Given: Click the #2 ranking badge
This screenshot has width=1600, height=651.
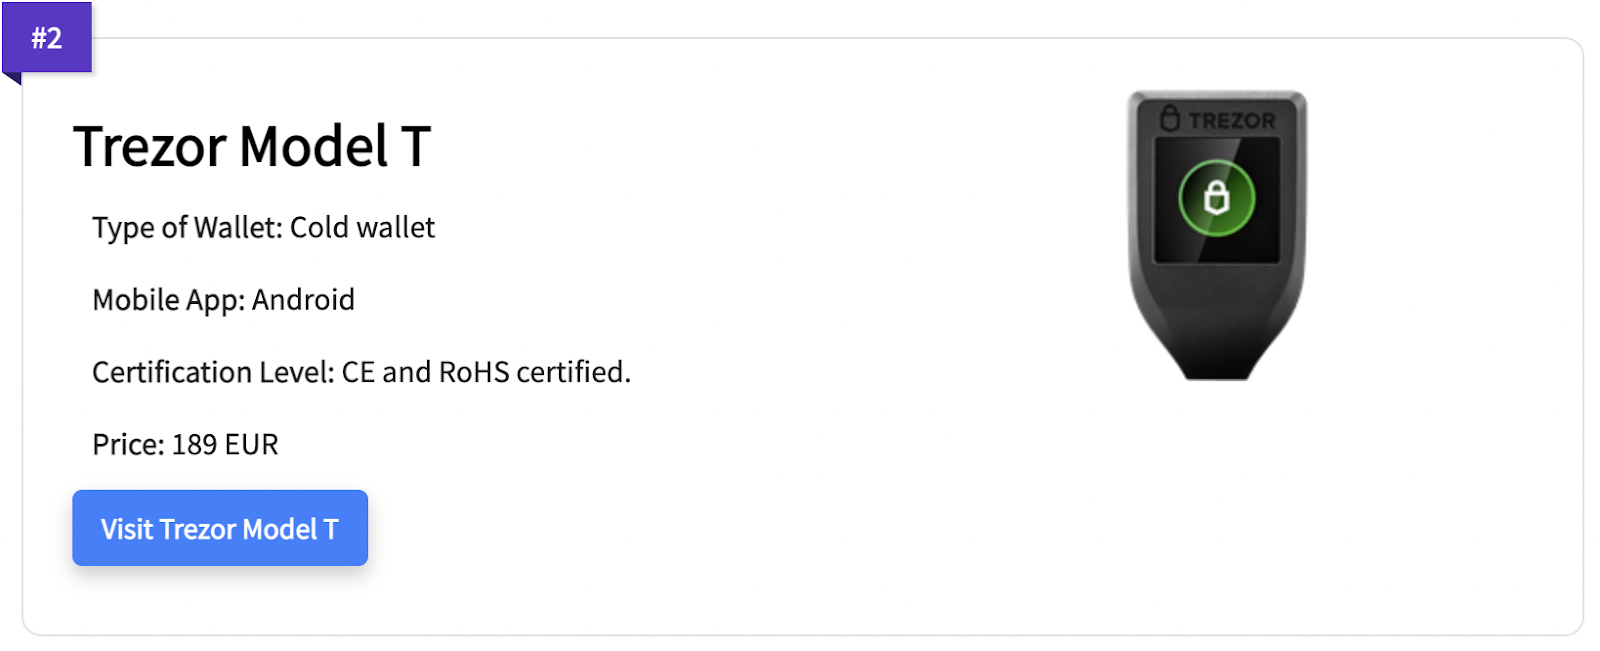Looking at the screenshot, I should (x=47, y=38).
